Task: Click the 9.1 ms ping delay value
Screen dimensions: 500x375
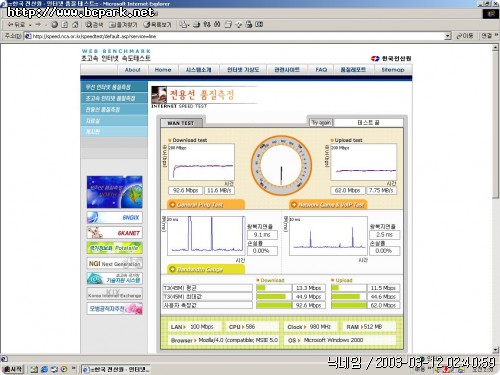Action: coord(262,235)
